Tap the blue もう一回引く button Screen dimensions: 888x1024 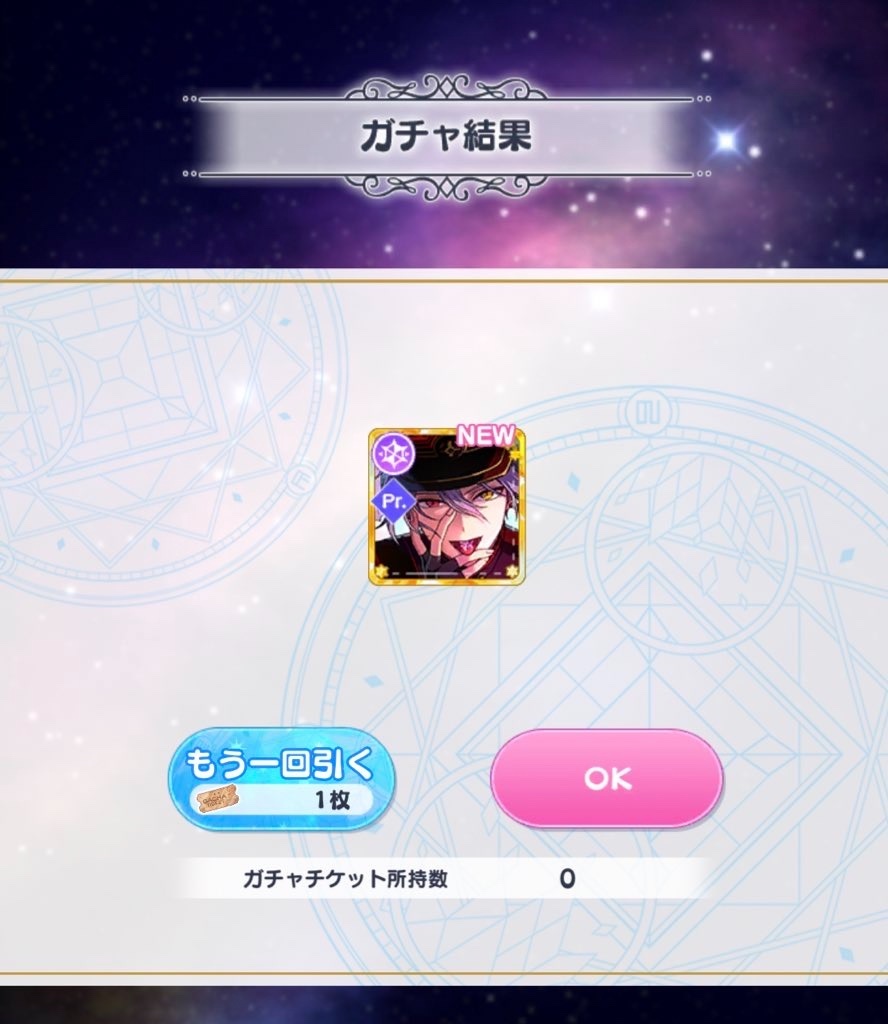pyautogui.click(x=281, y=778)
